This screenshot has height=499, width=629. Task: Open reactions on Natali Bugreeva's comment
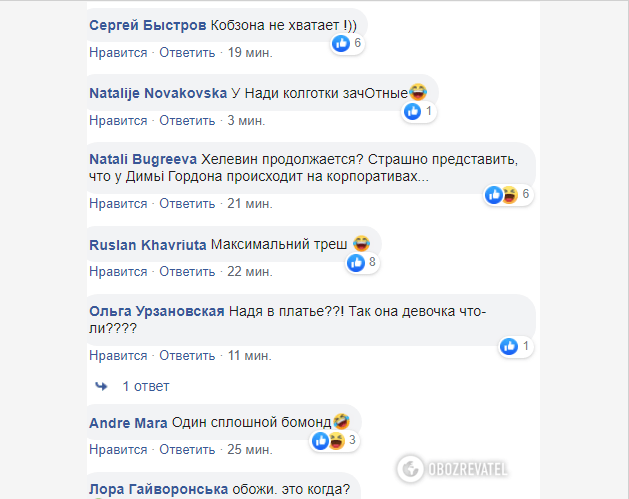[500, 195]
